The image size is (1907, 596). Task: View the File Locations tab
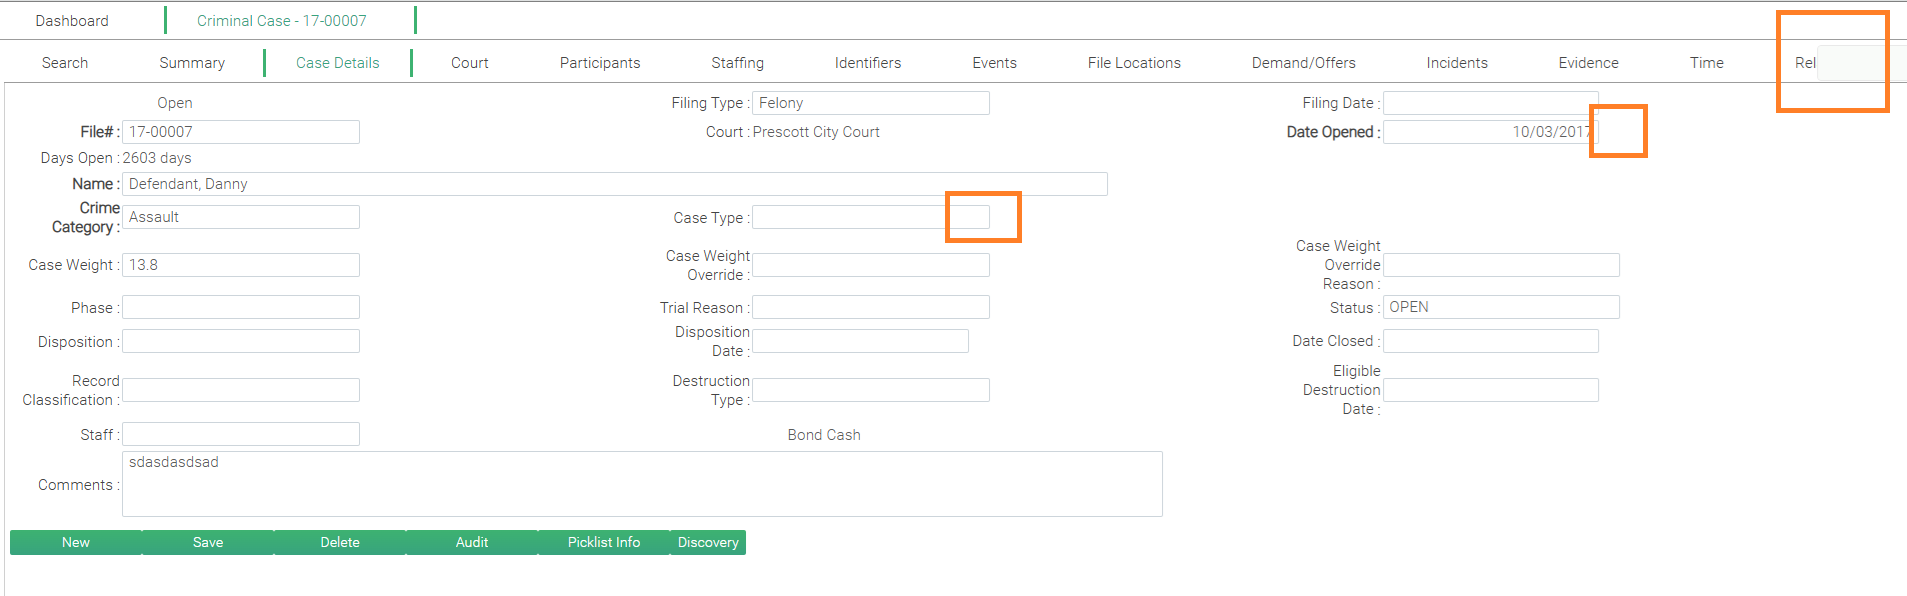coord(1133,63)
